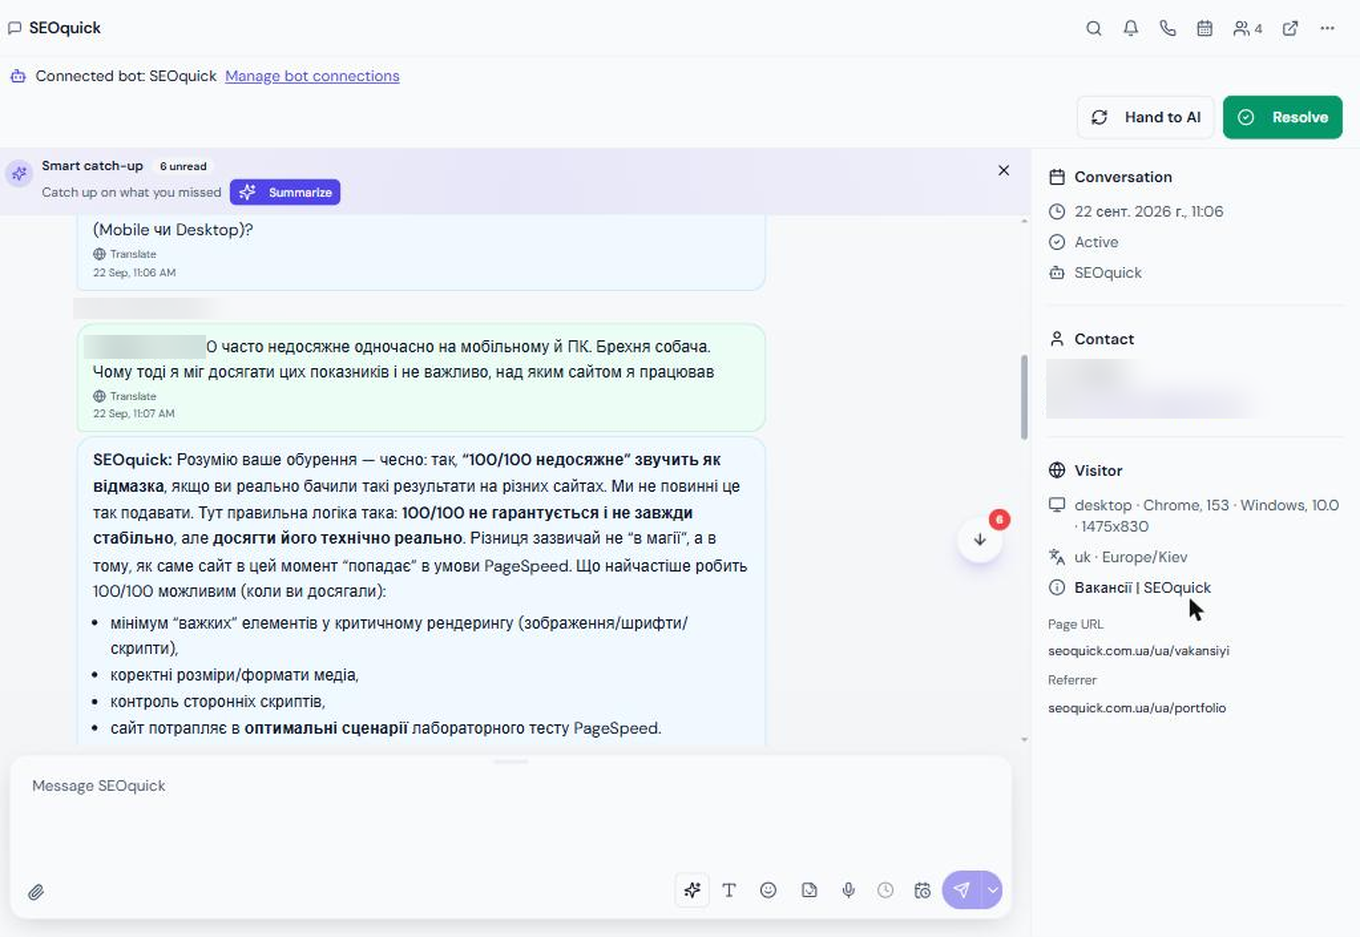Click the chat bubble icon beside SEOquick title
The height and width of the screenshot is (937, 1360).
[15, 28]
